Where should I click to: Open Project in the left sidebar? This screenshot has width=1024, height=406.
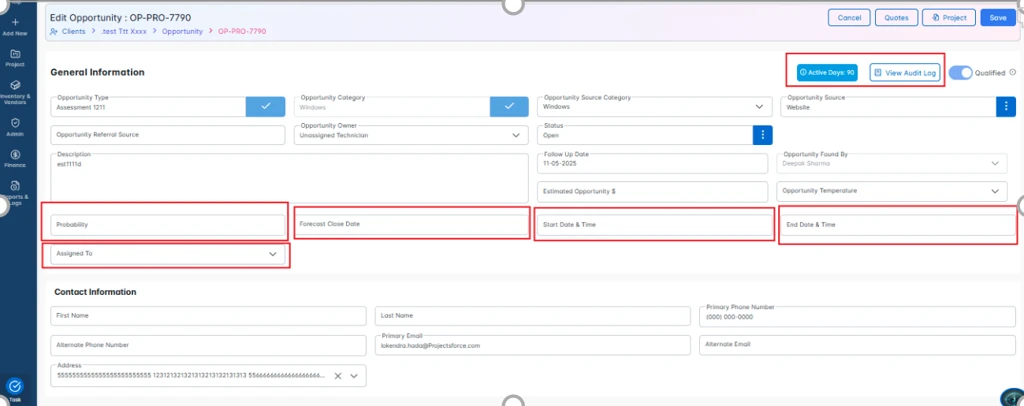(15, 57)
